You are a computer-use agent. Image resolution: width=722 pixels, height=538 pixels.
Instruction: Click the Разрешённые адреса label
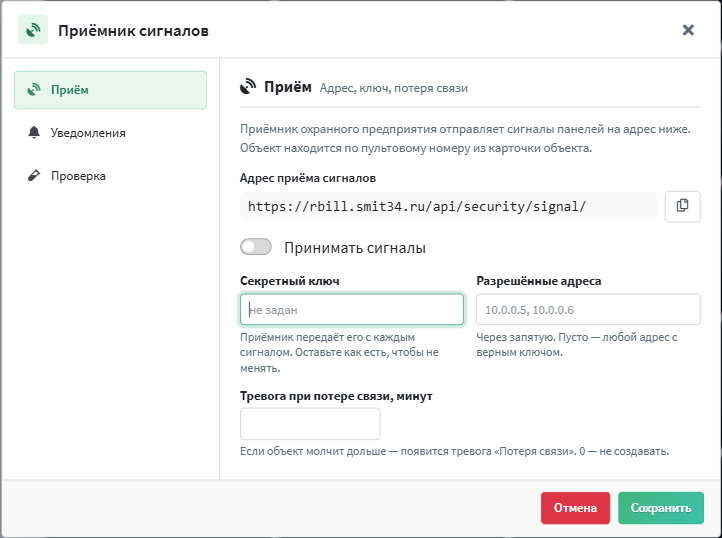pos(539,281)
